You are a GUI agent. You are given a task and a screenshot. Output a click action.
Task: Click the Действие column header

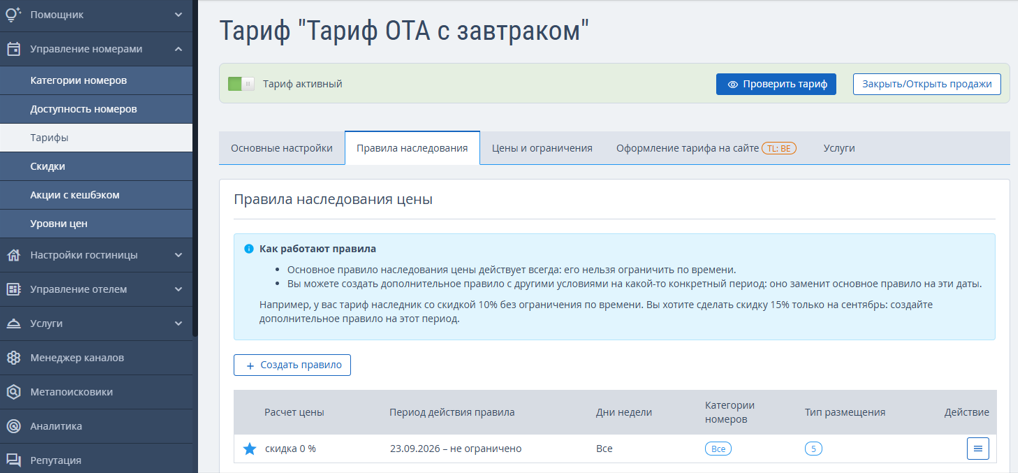[x=967, y=412]
